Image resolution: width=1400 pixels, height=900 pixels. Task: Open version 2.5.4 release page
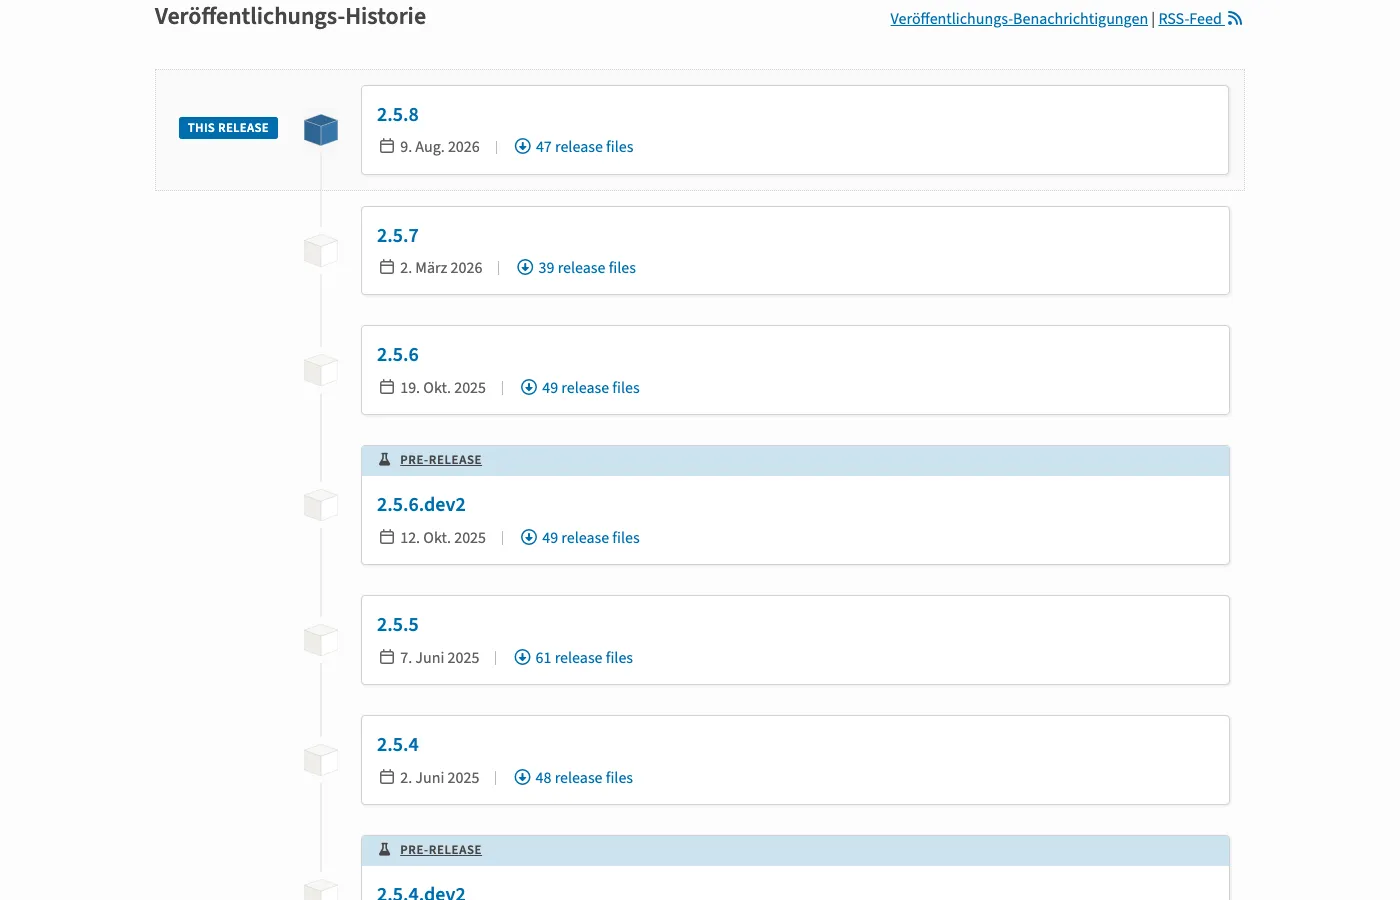point(398,745)
